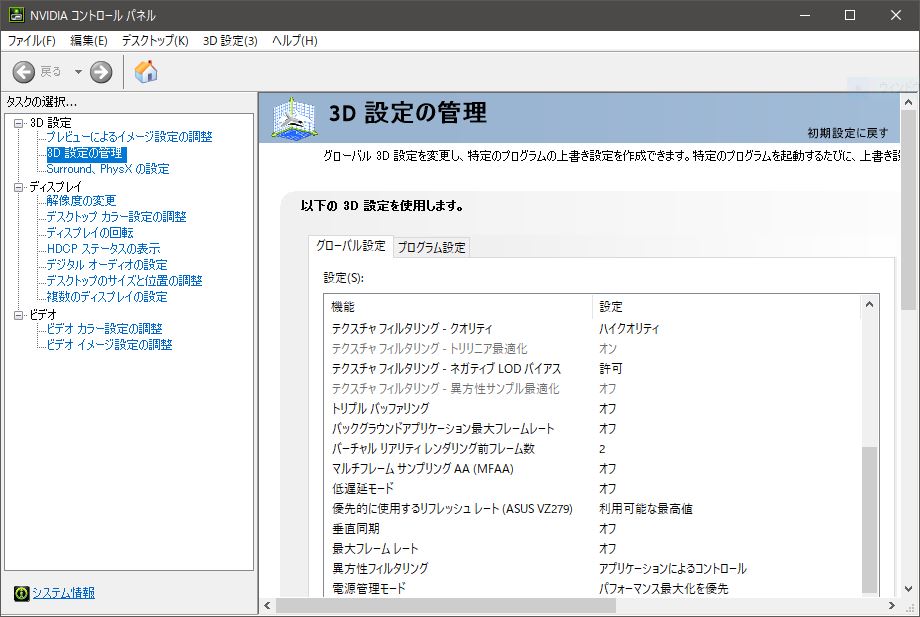Screen dimensions: 920x617
Task: Collapse the ディスプレイ tree node
Action: pyautogui.click(x=19, y=187)
